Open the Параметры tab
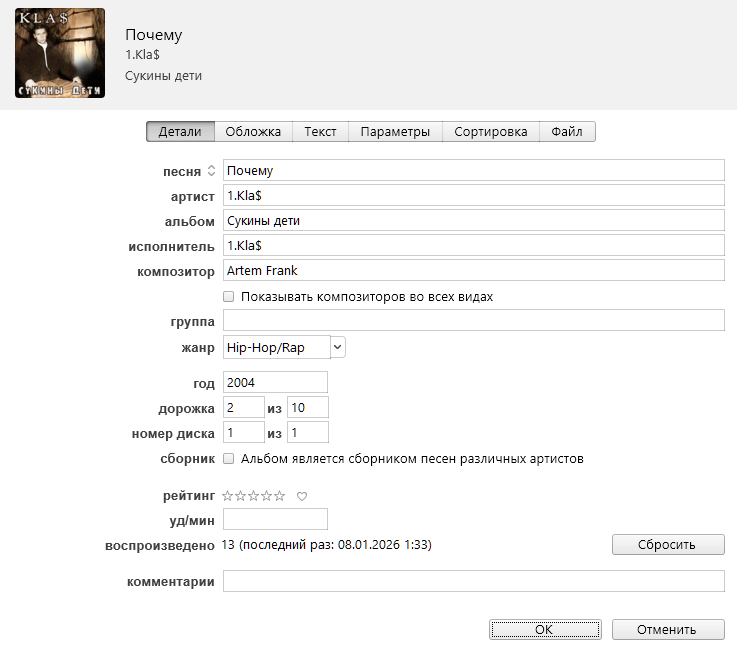The image size is (737, 655). [x=395, y=132]
